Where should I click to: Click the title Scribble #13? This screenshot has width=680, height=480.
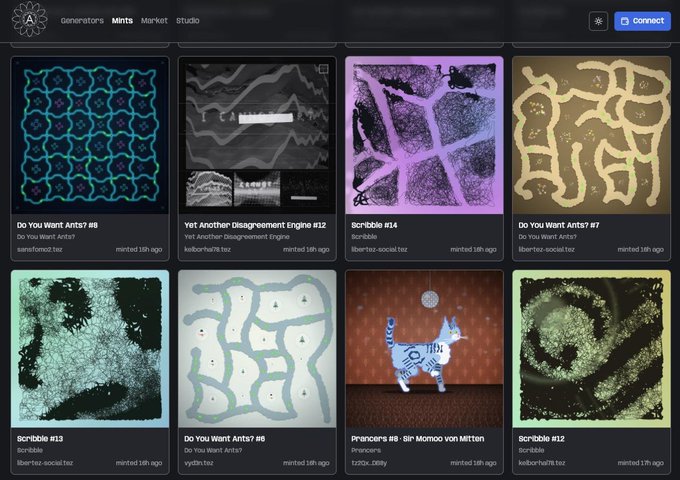pyautogui.click(x=40, y=439)
